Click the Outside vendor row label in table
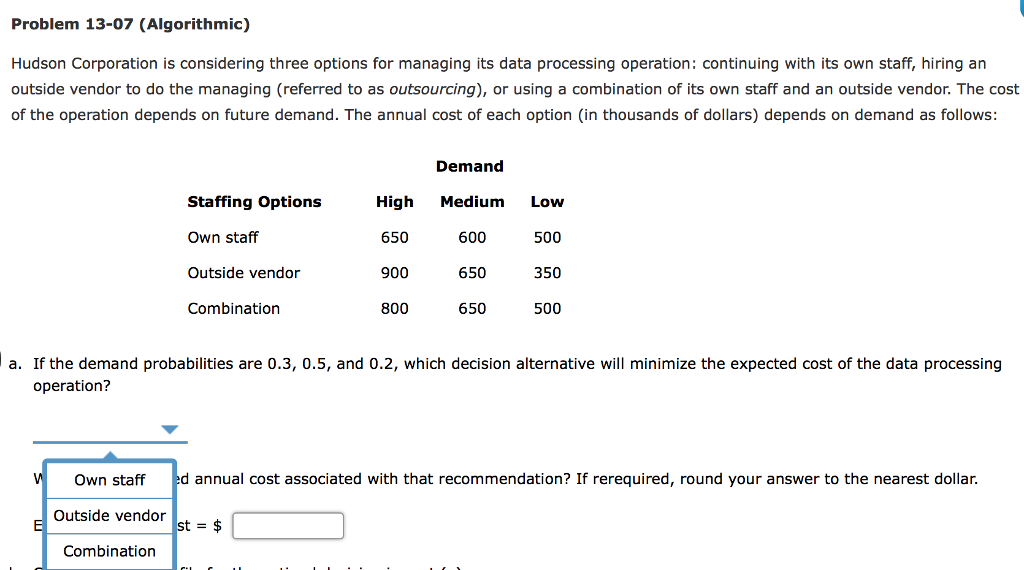 [244, 273]
